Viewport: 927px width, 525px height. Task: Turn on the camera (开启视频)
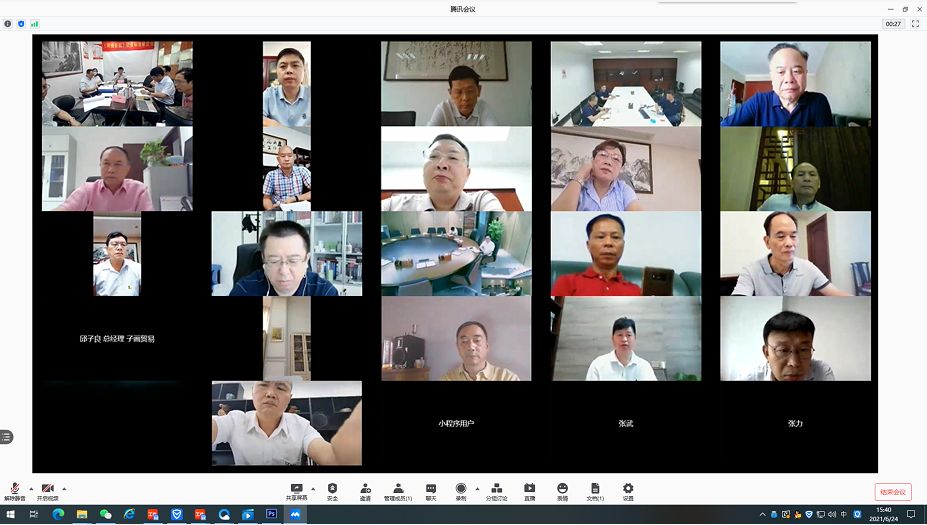(47, 491)
